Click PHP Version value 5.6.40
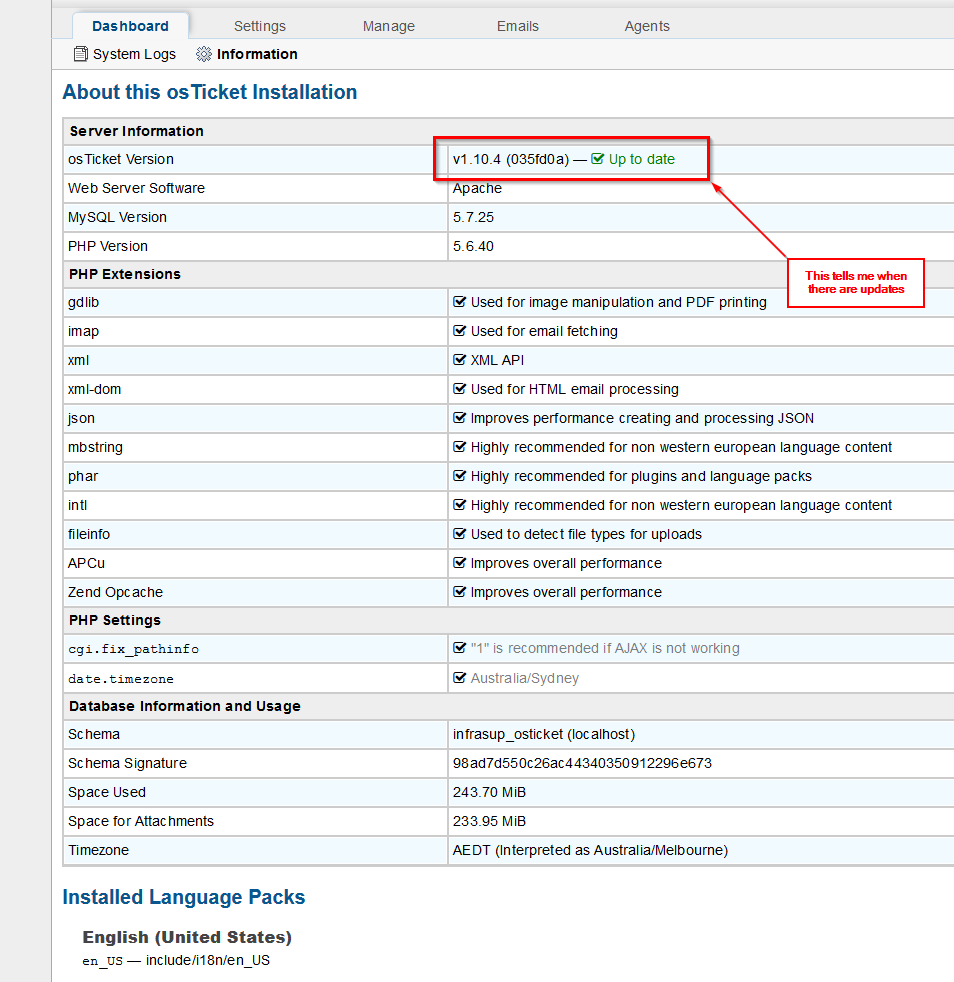This screenshot has width=954, height=982. 474,246
